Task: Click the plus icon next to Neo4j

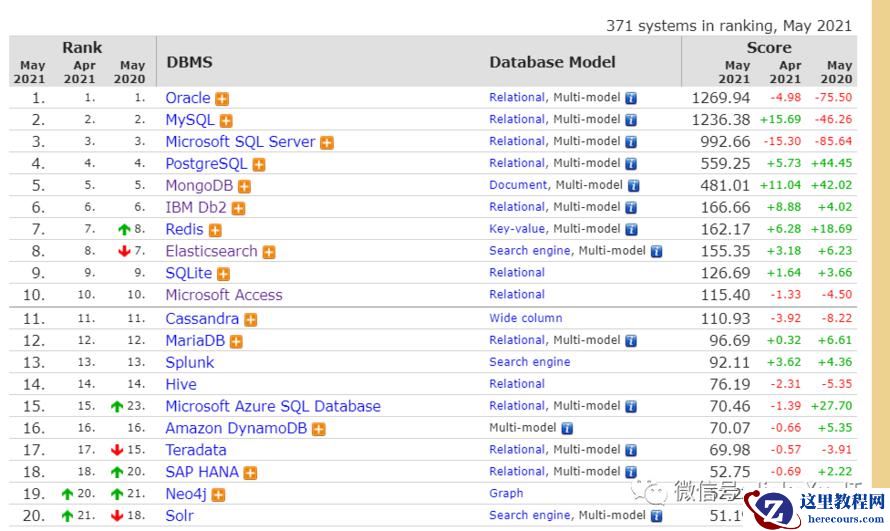Action: pyautogui.click(x=218, y=495)
